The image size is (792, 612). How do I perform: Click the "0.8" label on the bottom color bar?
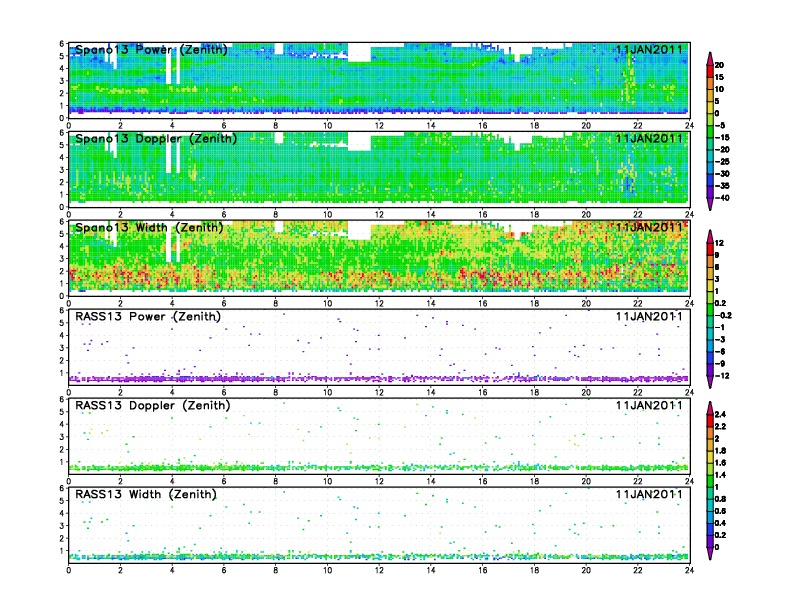pyautogui.click(x=720, y=499)
